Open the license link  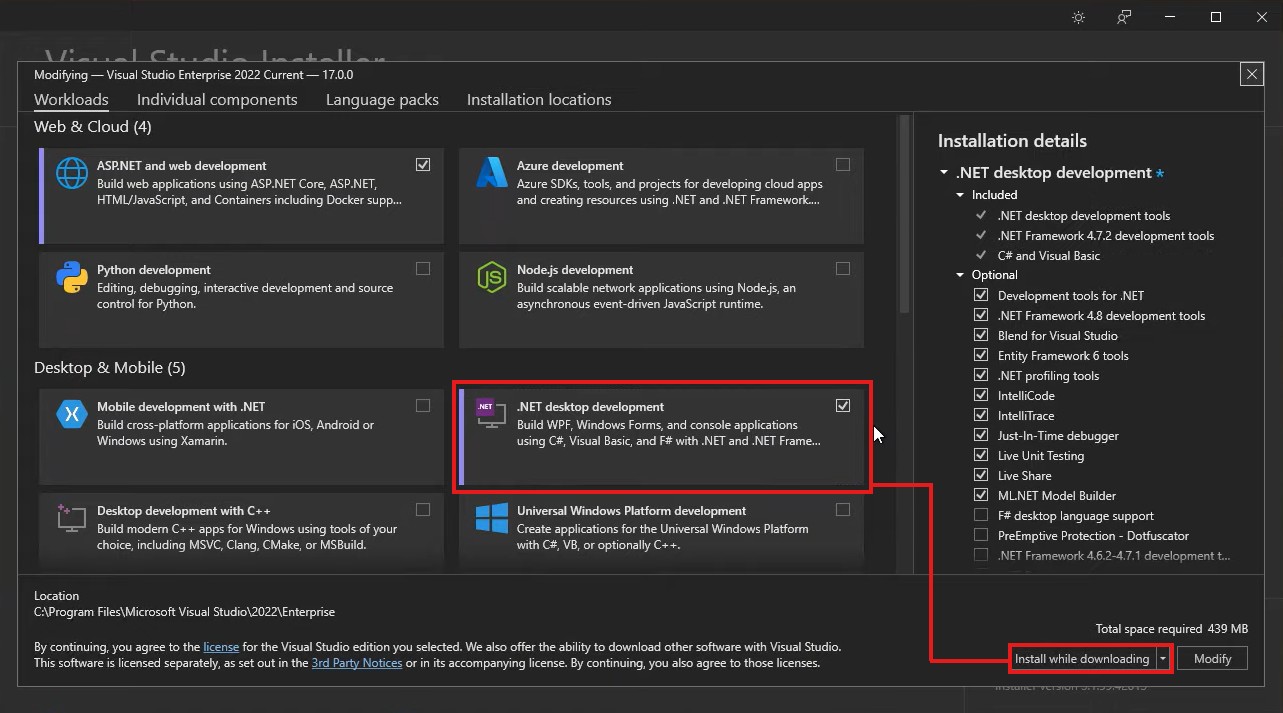[x=221, y=647]
